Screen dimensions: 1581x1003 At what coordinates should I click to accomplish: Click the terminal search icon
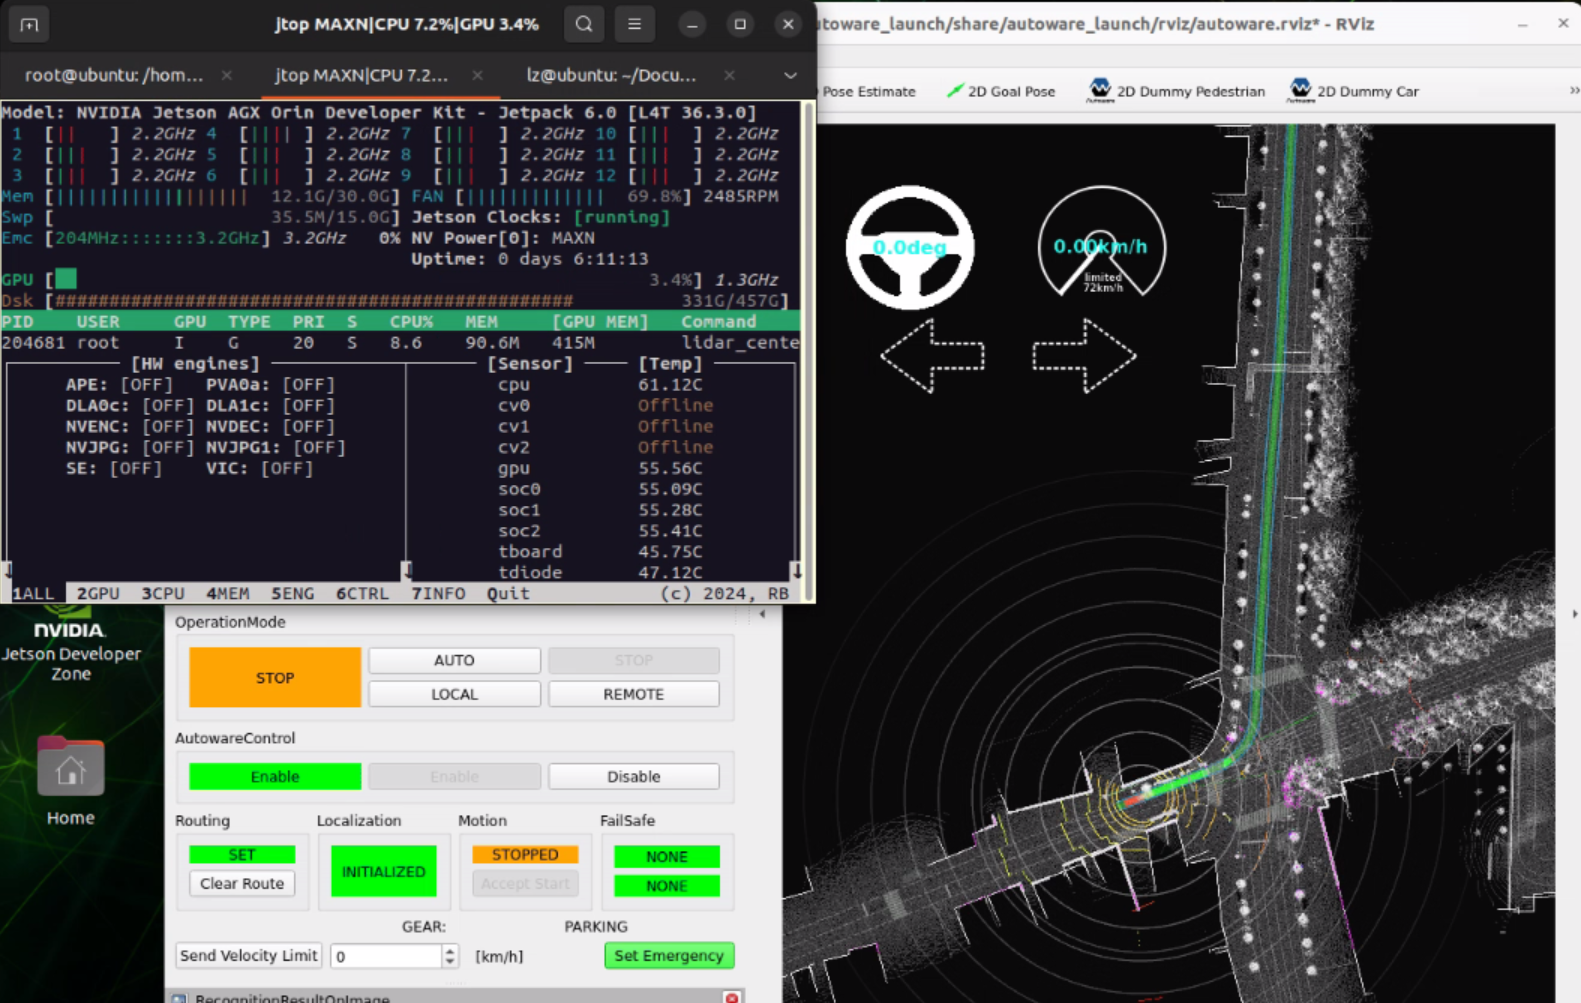coord(584,24)
